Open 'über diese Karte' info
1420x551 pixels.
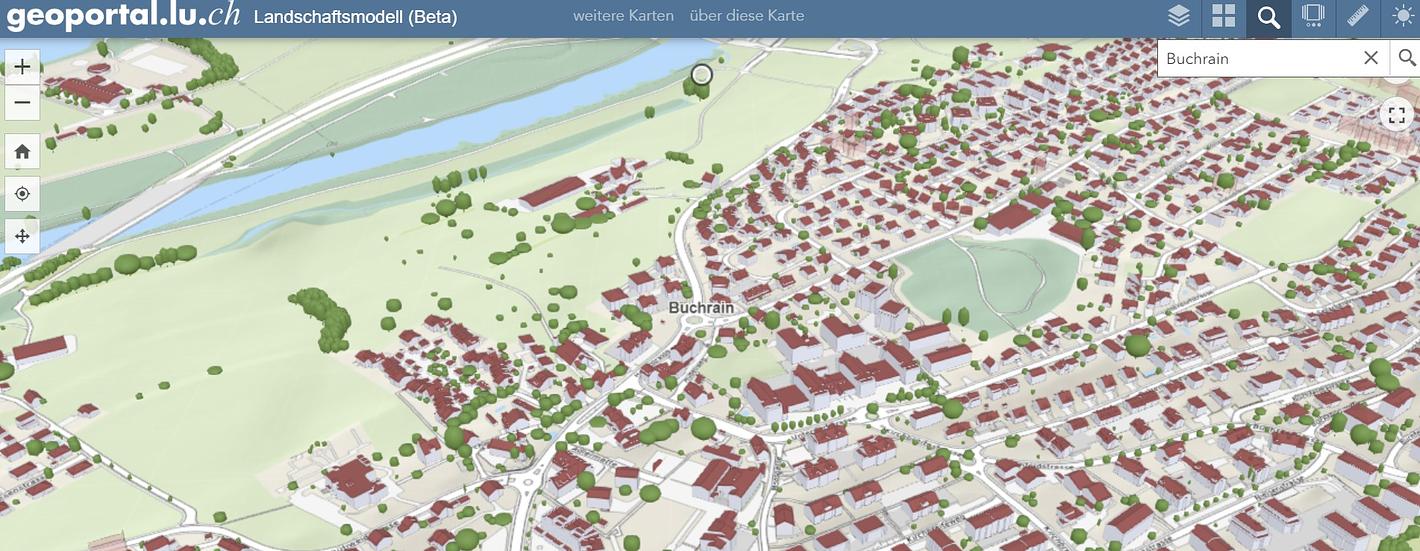tap(746, 16)
